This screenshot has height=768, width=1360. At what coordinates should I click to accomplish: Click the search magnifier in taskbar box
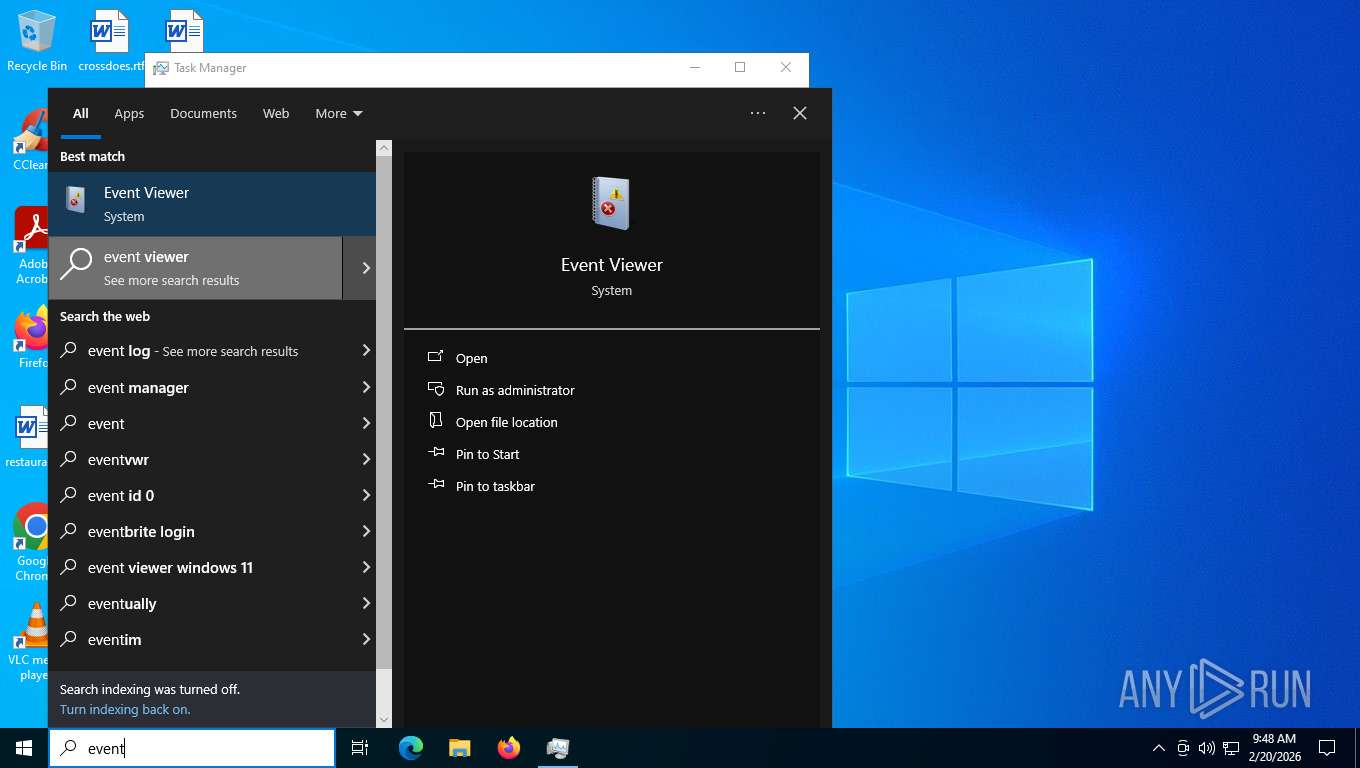pos(68,748)
